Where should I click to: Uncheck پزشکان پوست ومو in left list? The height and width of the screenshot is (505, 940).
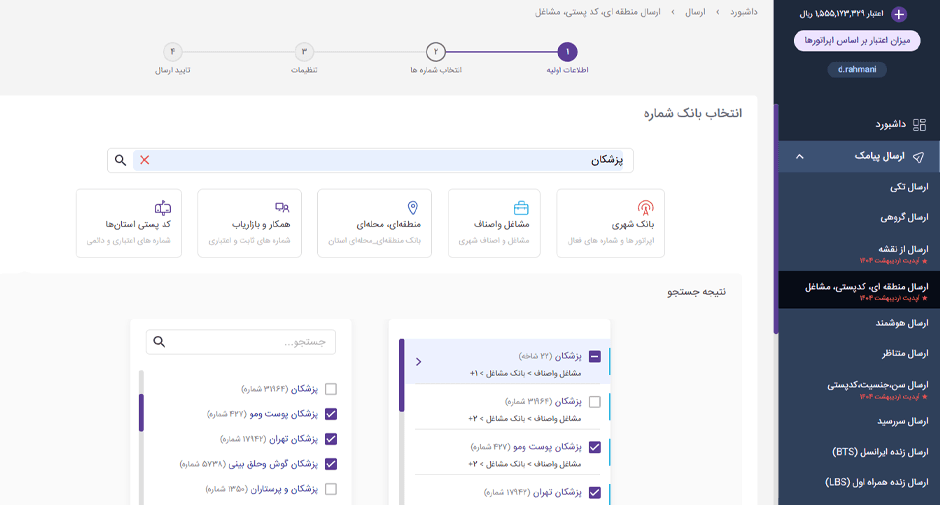coord(331,414)
